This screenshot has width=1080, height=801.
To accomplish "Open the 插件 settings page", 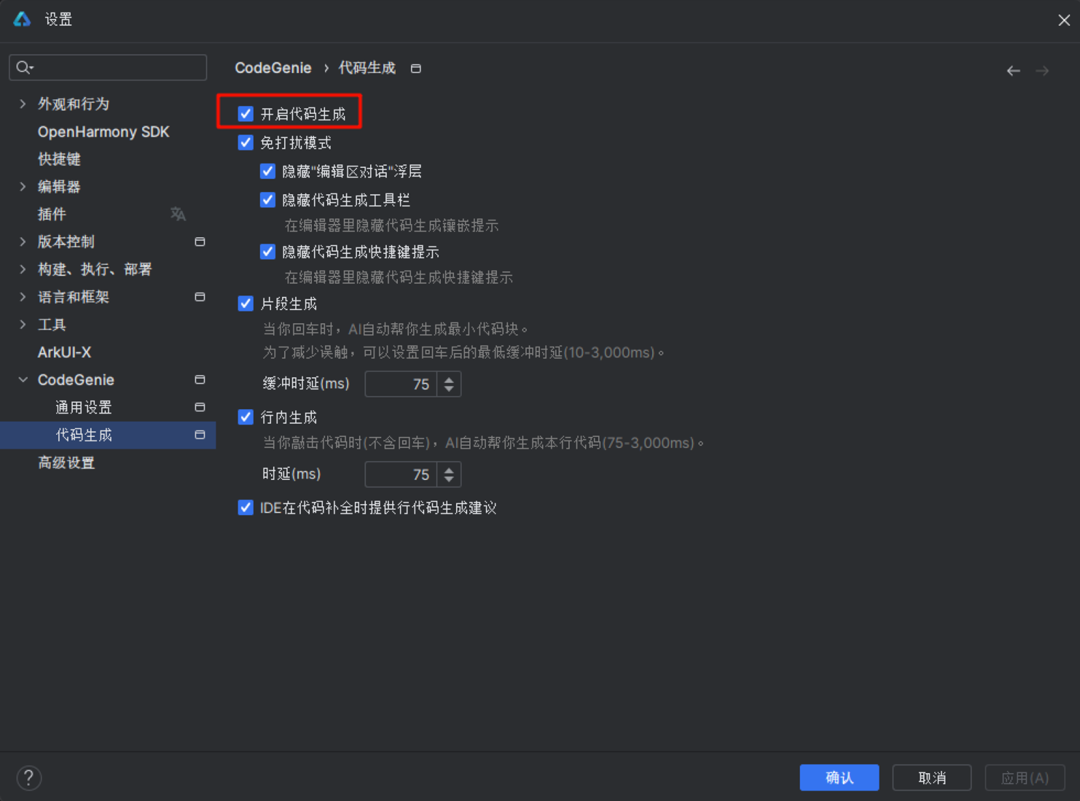I will tap(52, 214).
